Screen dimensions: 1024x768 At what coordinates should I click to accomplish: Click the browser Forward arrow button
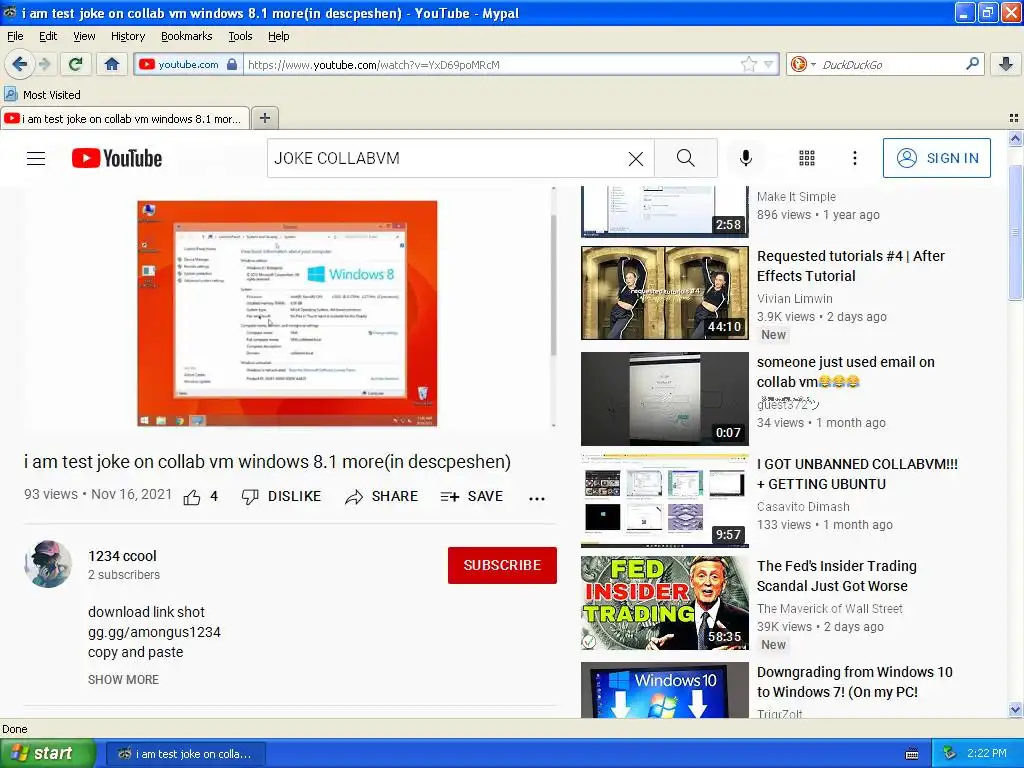[x=44, y=64]
